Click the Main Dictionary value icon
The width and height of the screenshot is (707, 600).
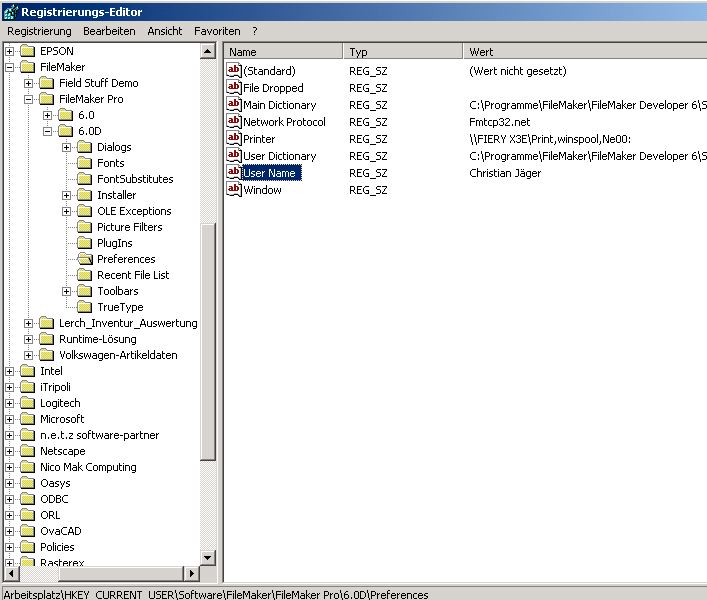pyautogui.click(x=234, y=105)
